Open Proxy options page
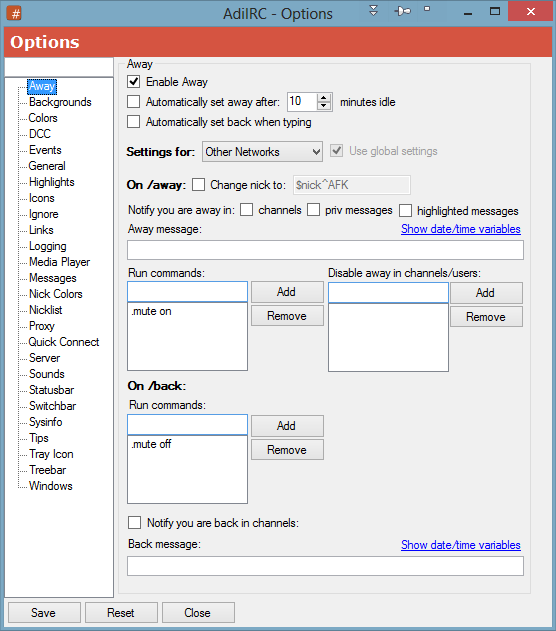The image size is (556, 631). pos(42,326)
